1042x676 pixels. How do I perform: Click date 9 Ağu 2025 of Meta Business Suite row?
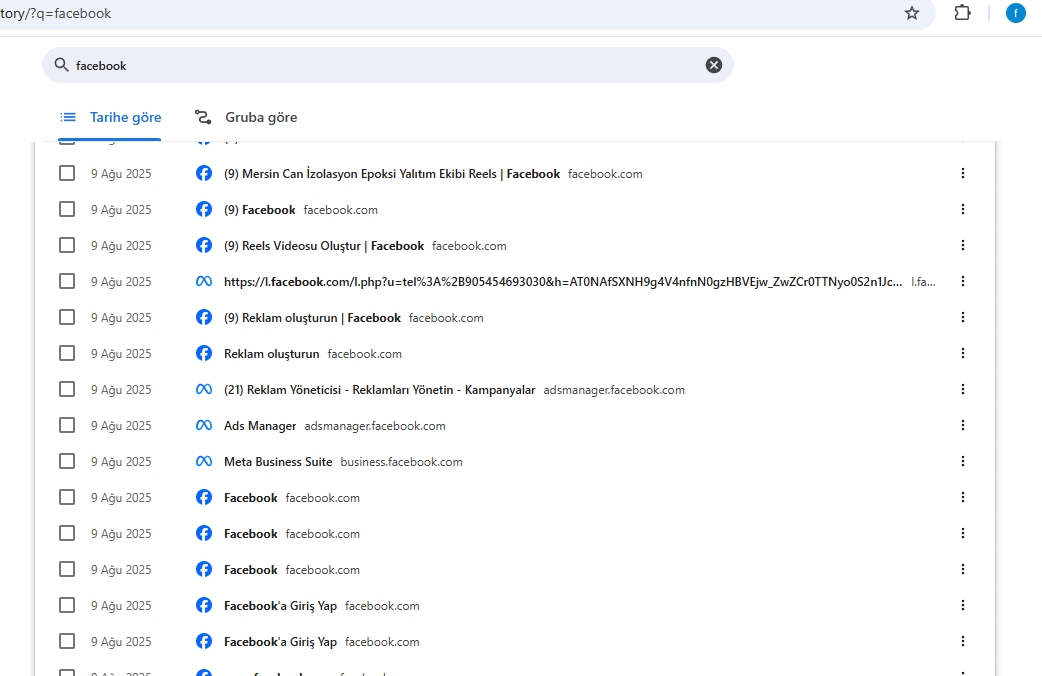(121, 462)
